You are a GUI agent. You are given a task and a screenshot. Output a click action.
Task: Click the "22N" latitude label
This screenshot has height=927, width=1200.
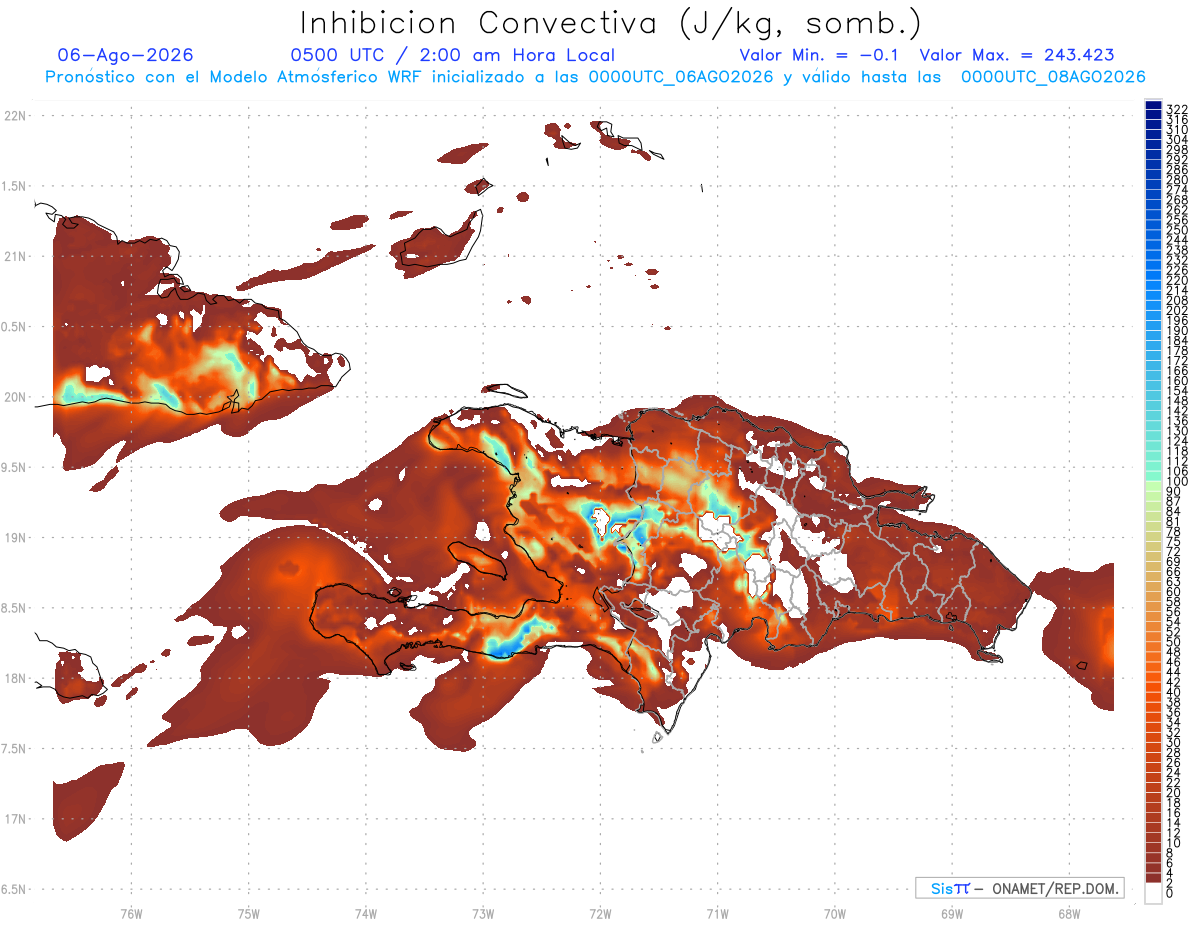[15, 115]
